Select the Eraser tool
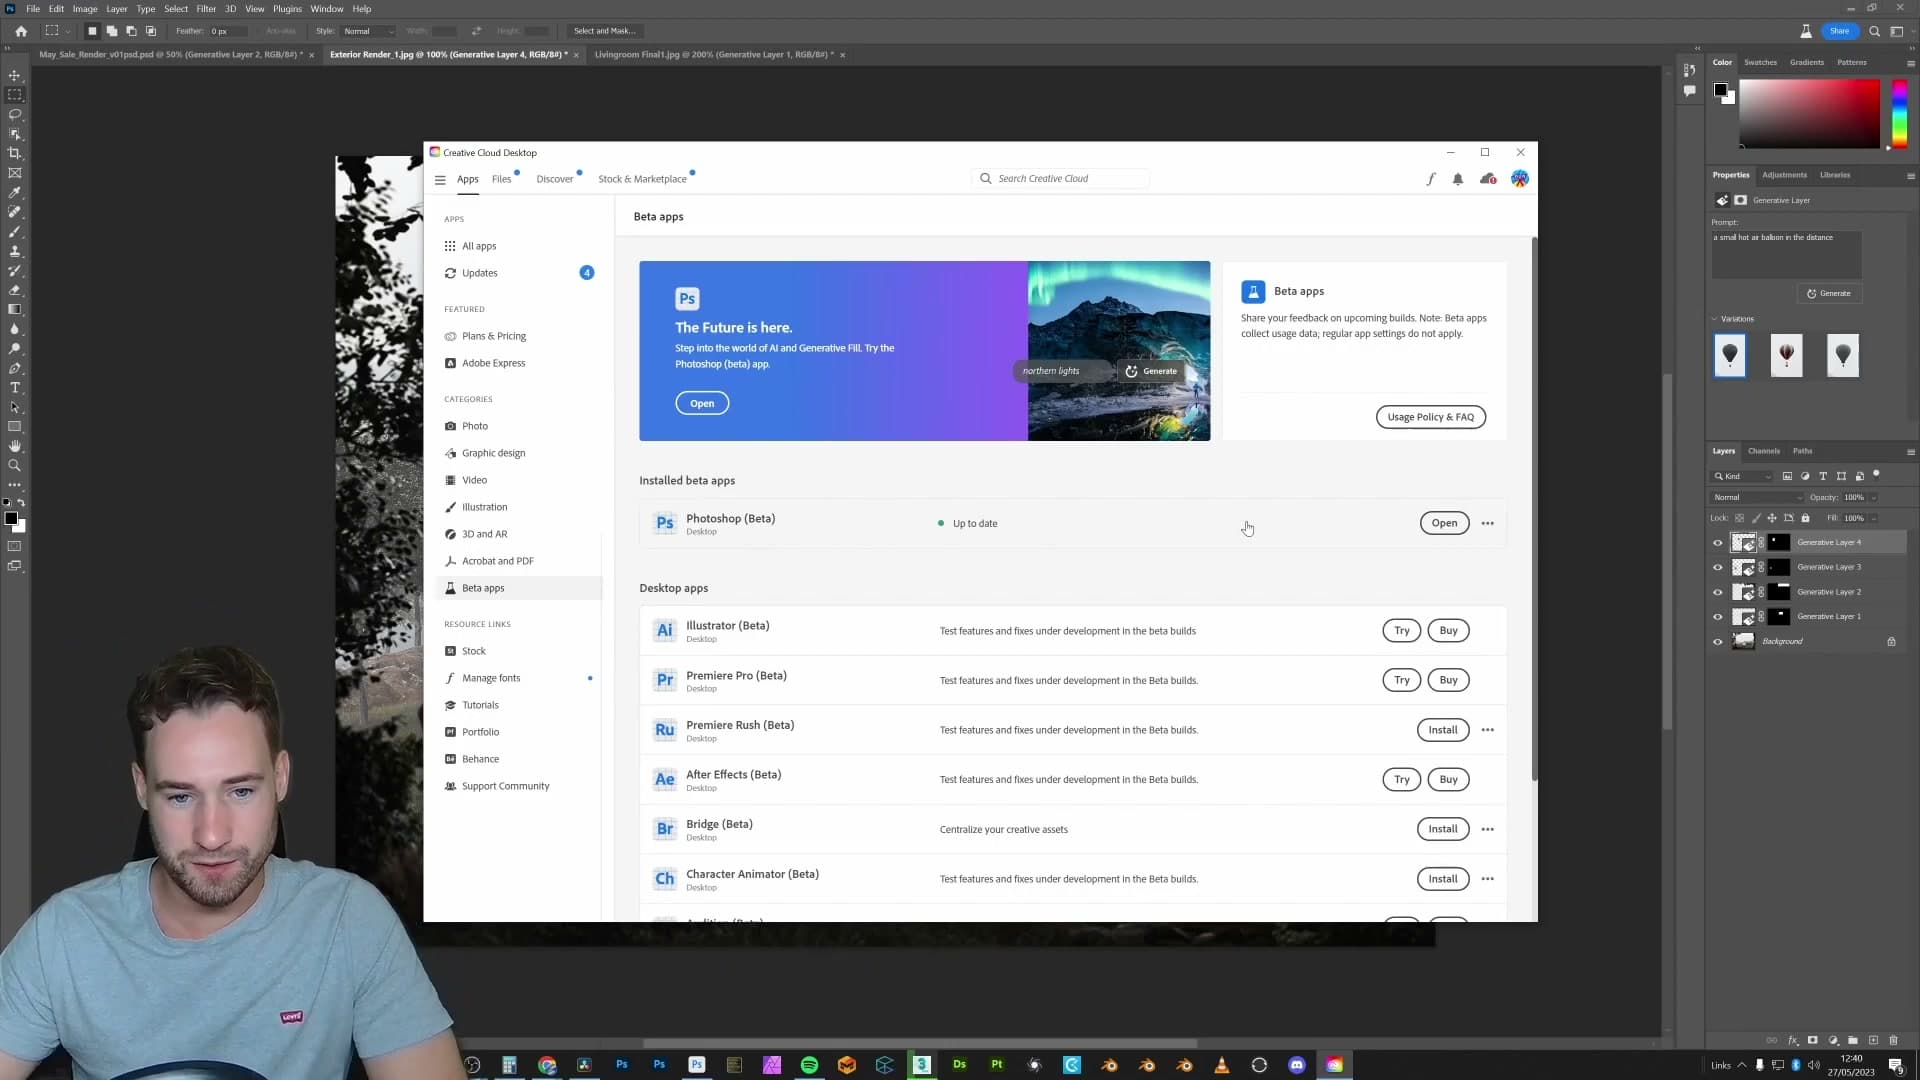The height and width of the screenshot is (1080, 1920). (x=14, y=290)
